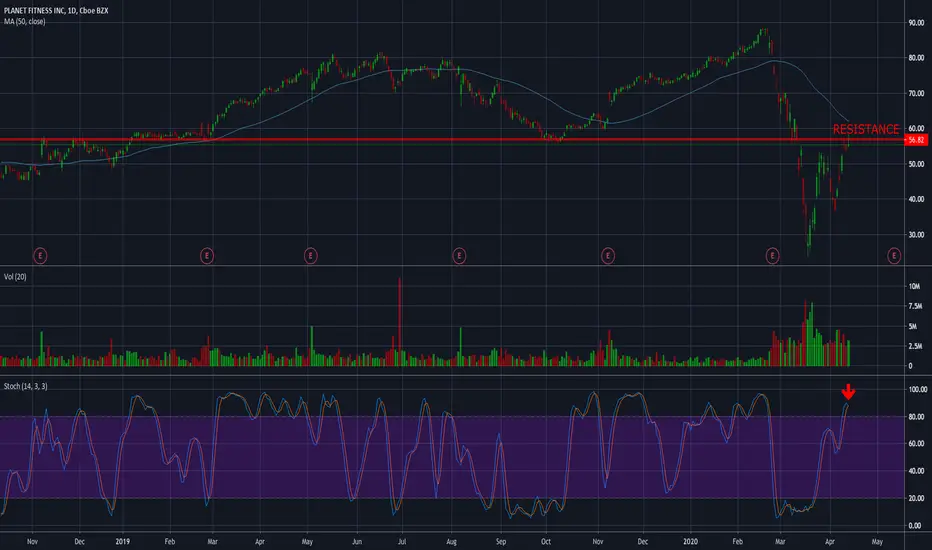Click the upcoming earnings marker after May 2020
932x550 pixels.
coord(894,256)
